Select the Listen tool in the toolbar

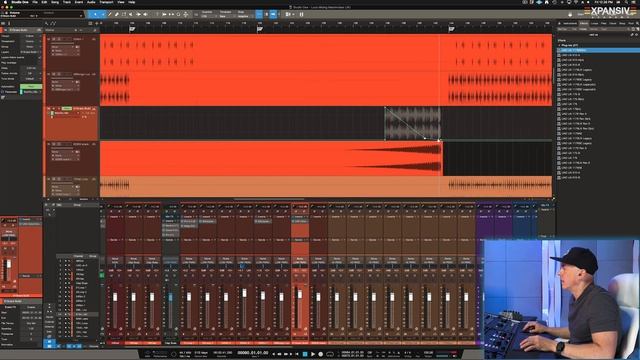(145, 15)
